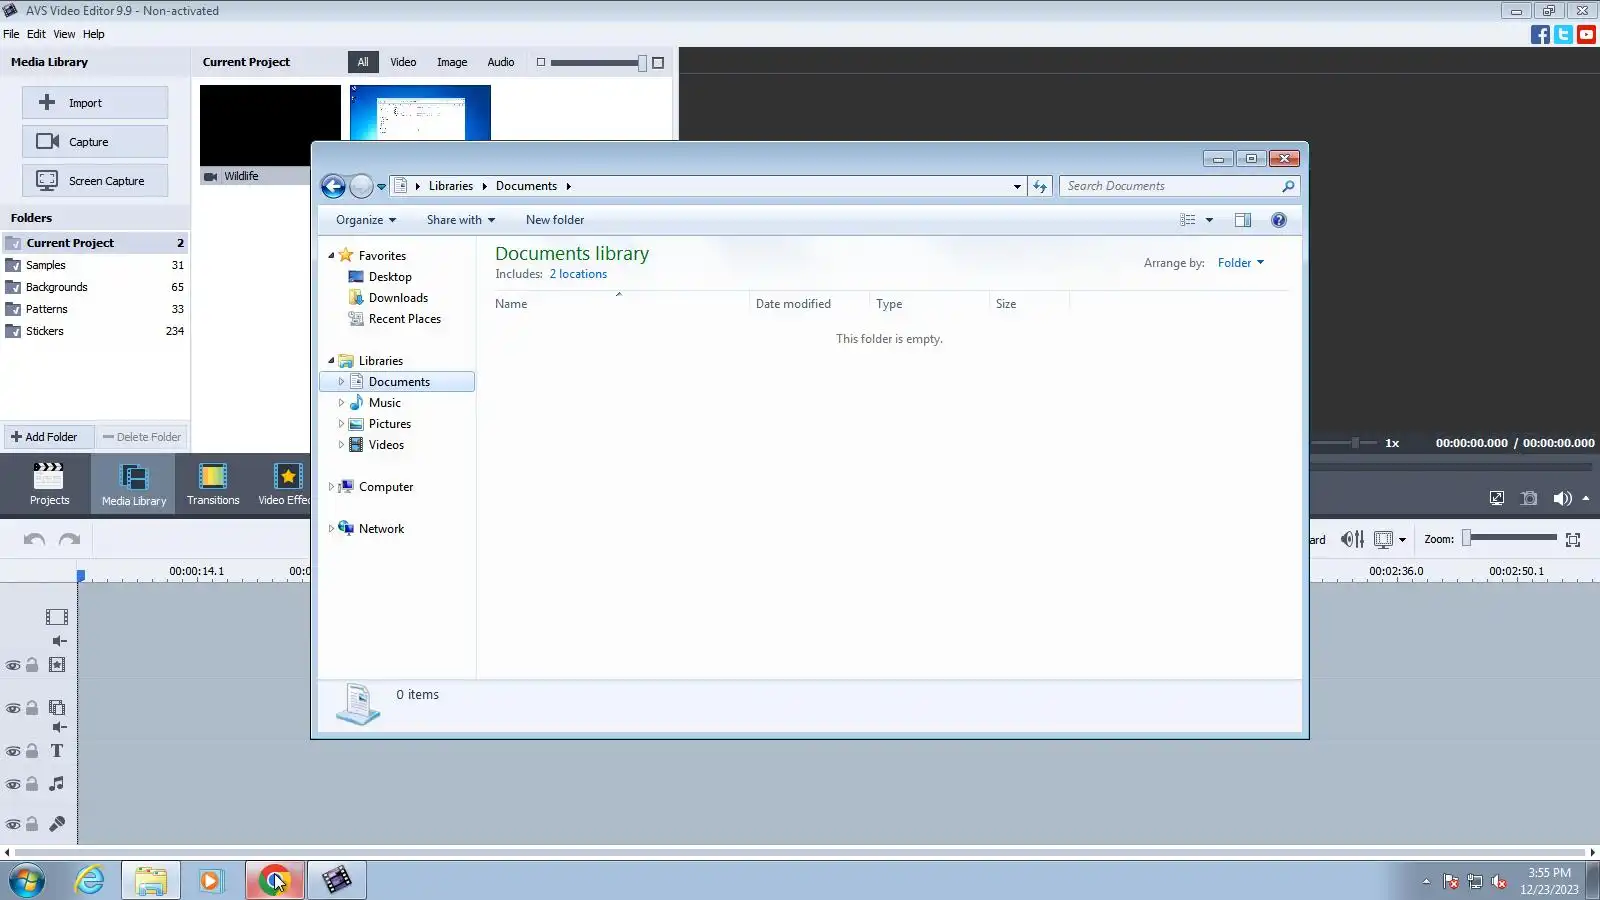The height and width of the screenshot is (900, 1600).
Task: Open Explorer help question mark icon
Action: (x=1278, y=220)
